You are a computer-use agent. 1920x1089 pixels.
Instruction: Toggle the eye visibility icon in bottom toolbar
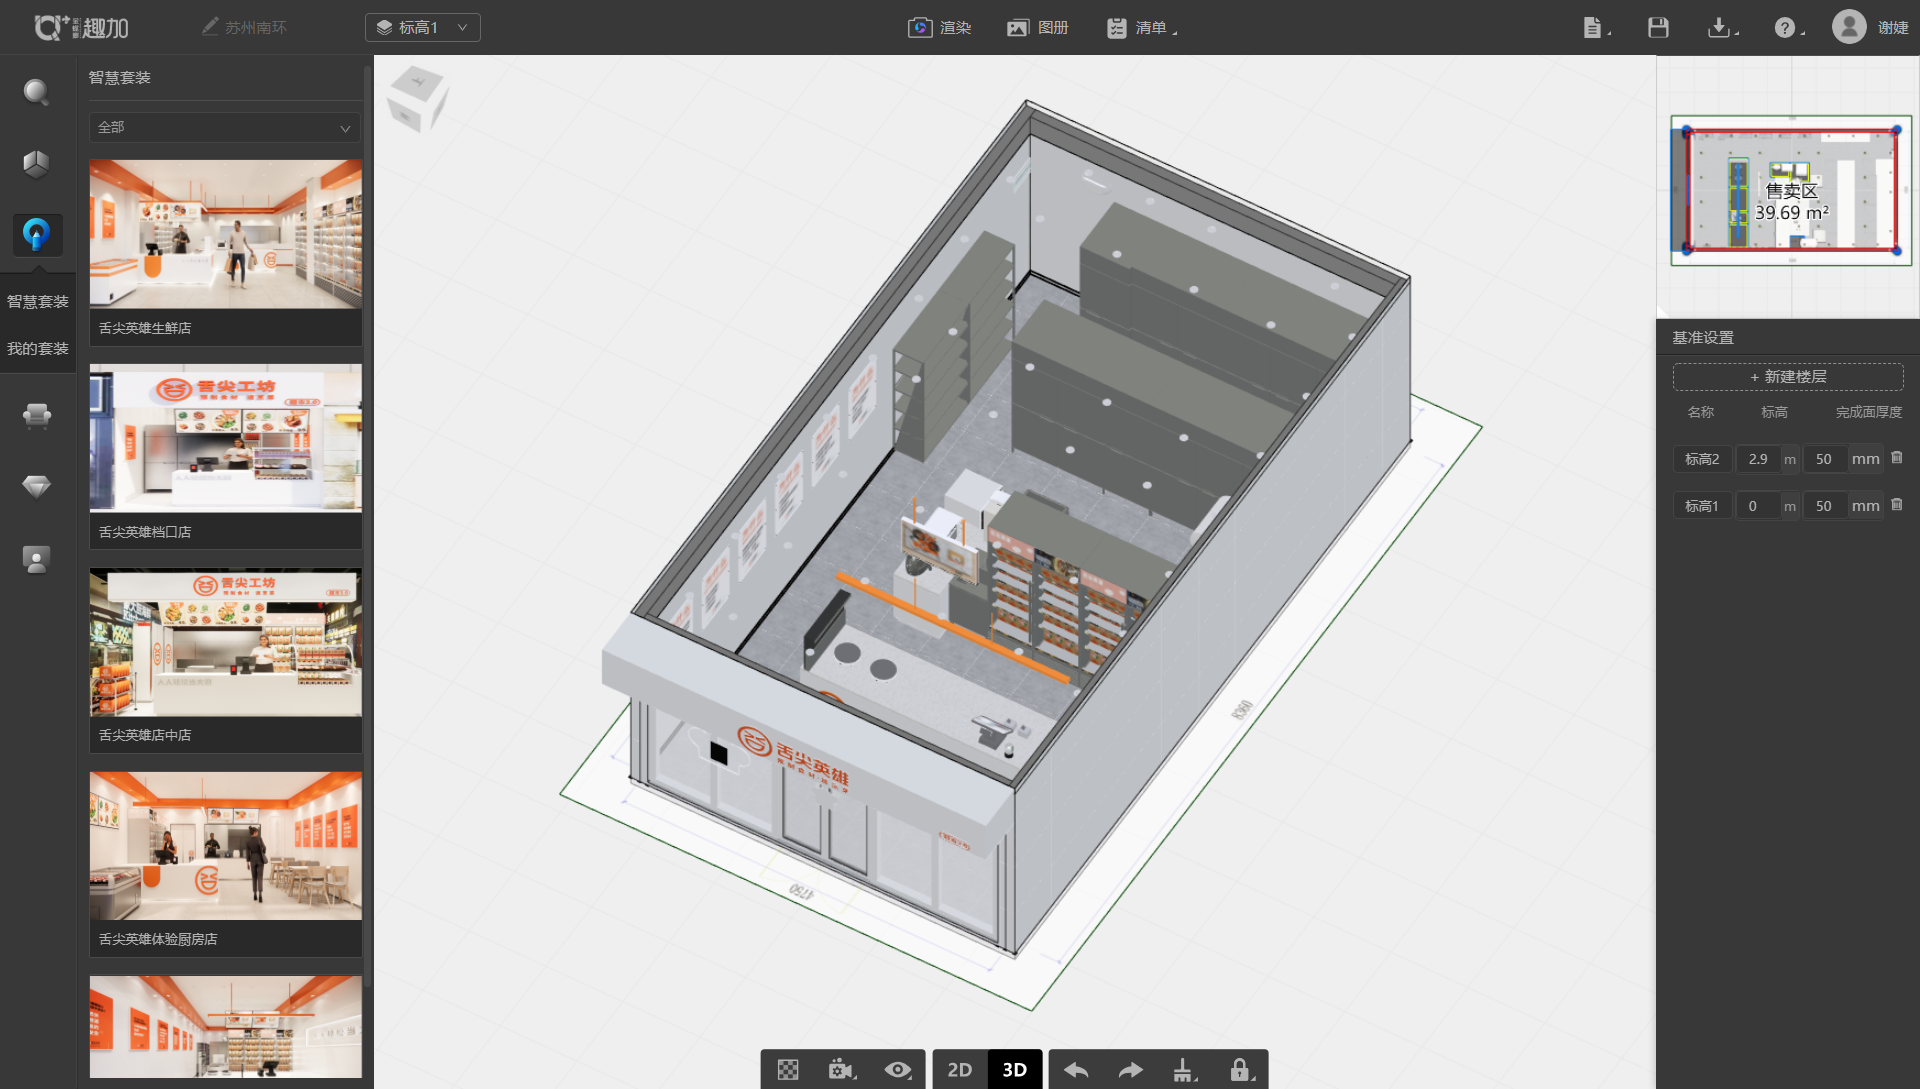tap(898, 1070)
